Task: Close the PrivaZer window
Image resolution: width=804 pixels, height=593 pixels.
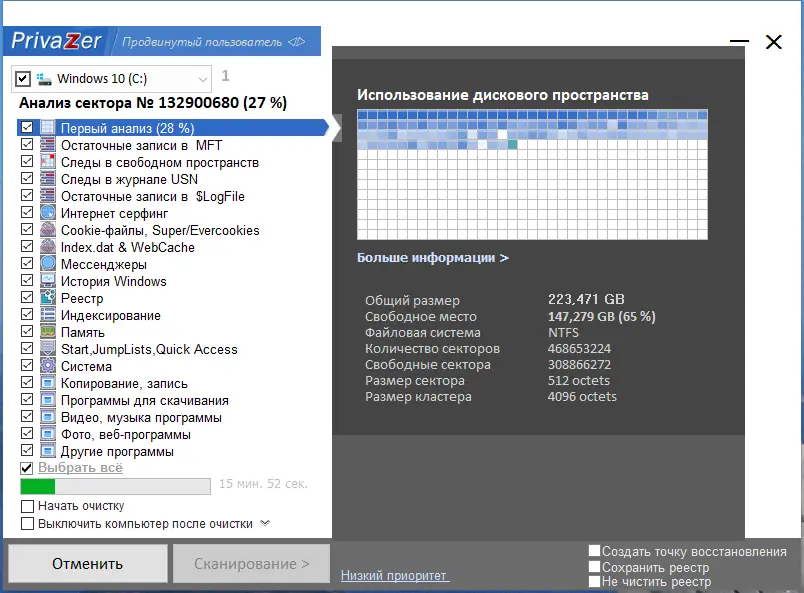Action: (x=774, y=42)
